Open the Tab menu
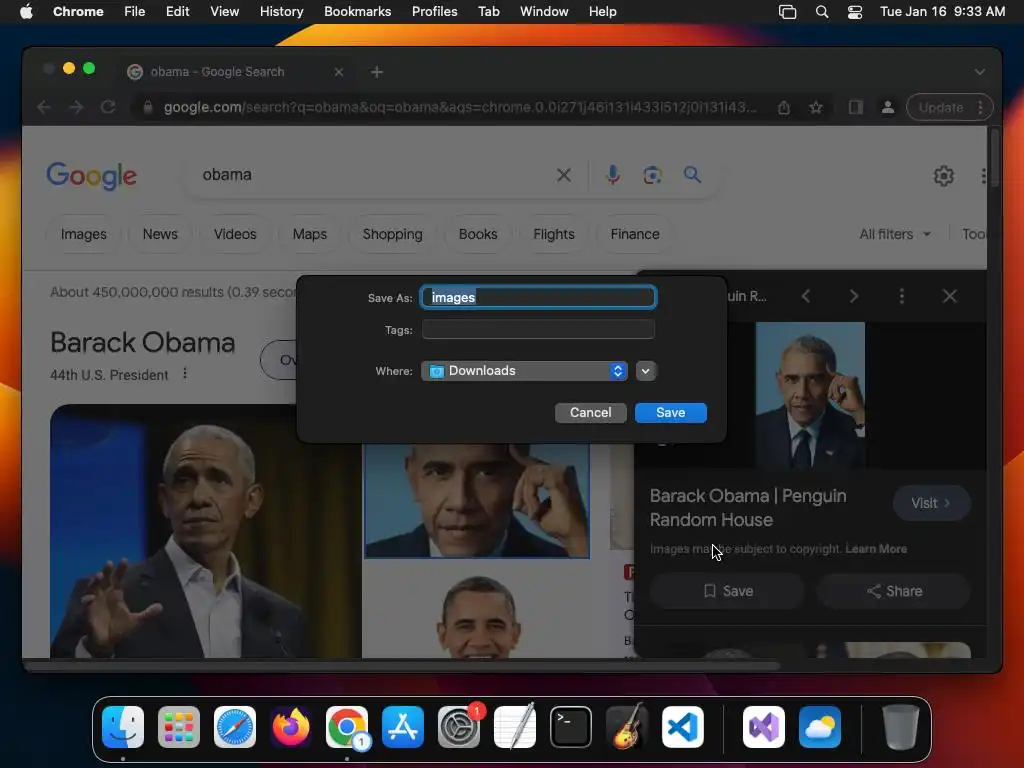 tap(488, 11)
